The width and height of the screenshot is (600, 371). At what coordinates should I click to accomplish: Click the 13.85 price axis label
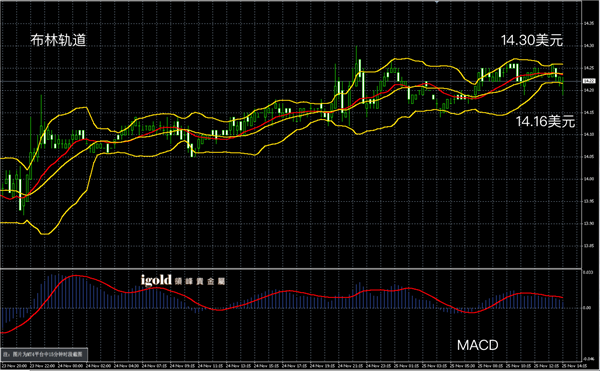click(588, 246)
